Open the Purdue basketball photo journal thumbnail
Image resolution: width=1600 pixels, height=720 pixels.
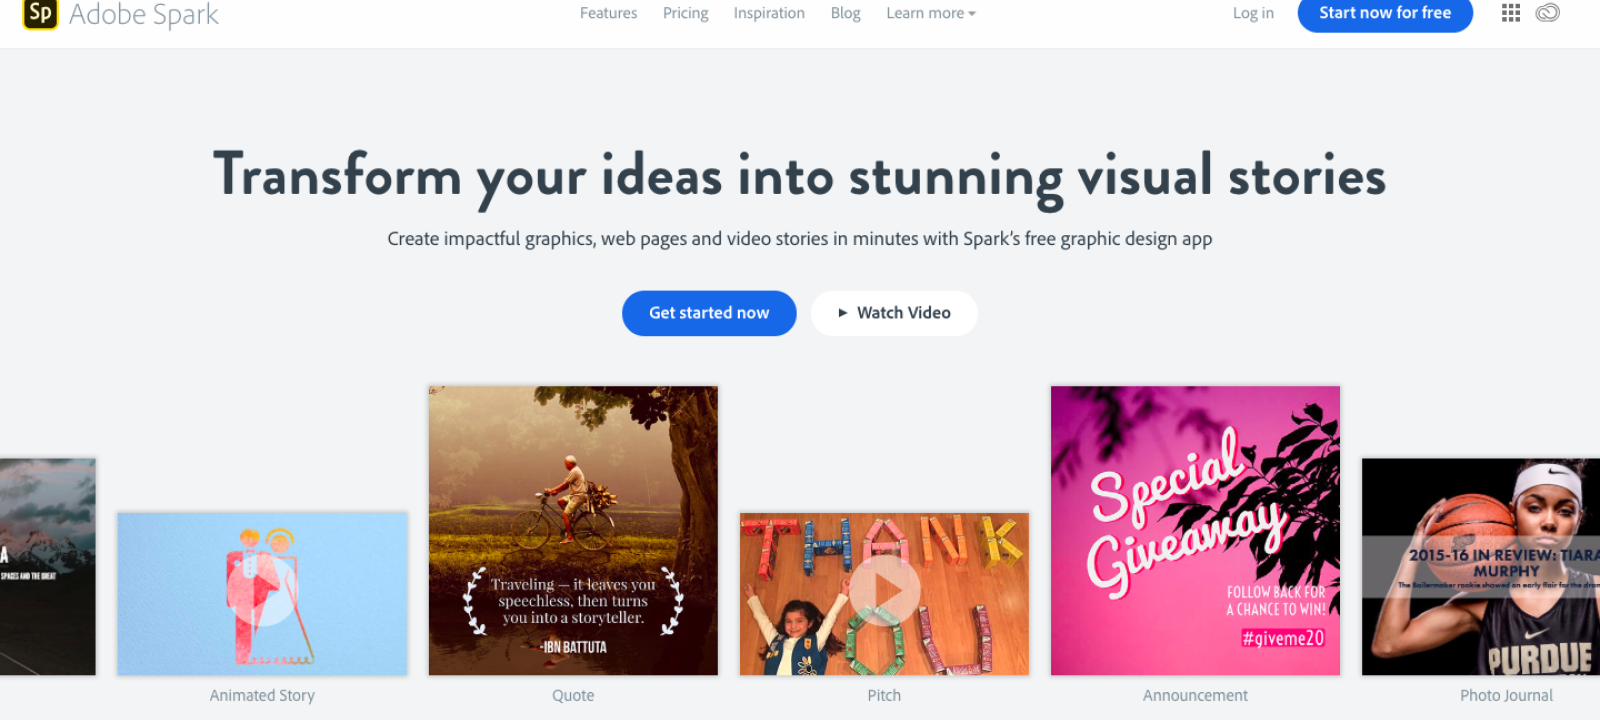(x=1480, y=566)
